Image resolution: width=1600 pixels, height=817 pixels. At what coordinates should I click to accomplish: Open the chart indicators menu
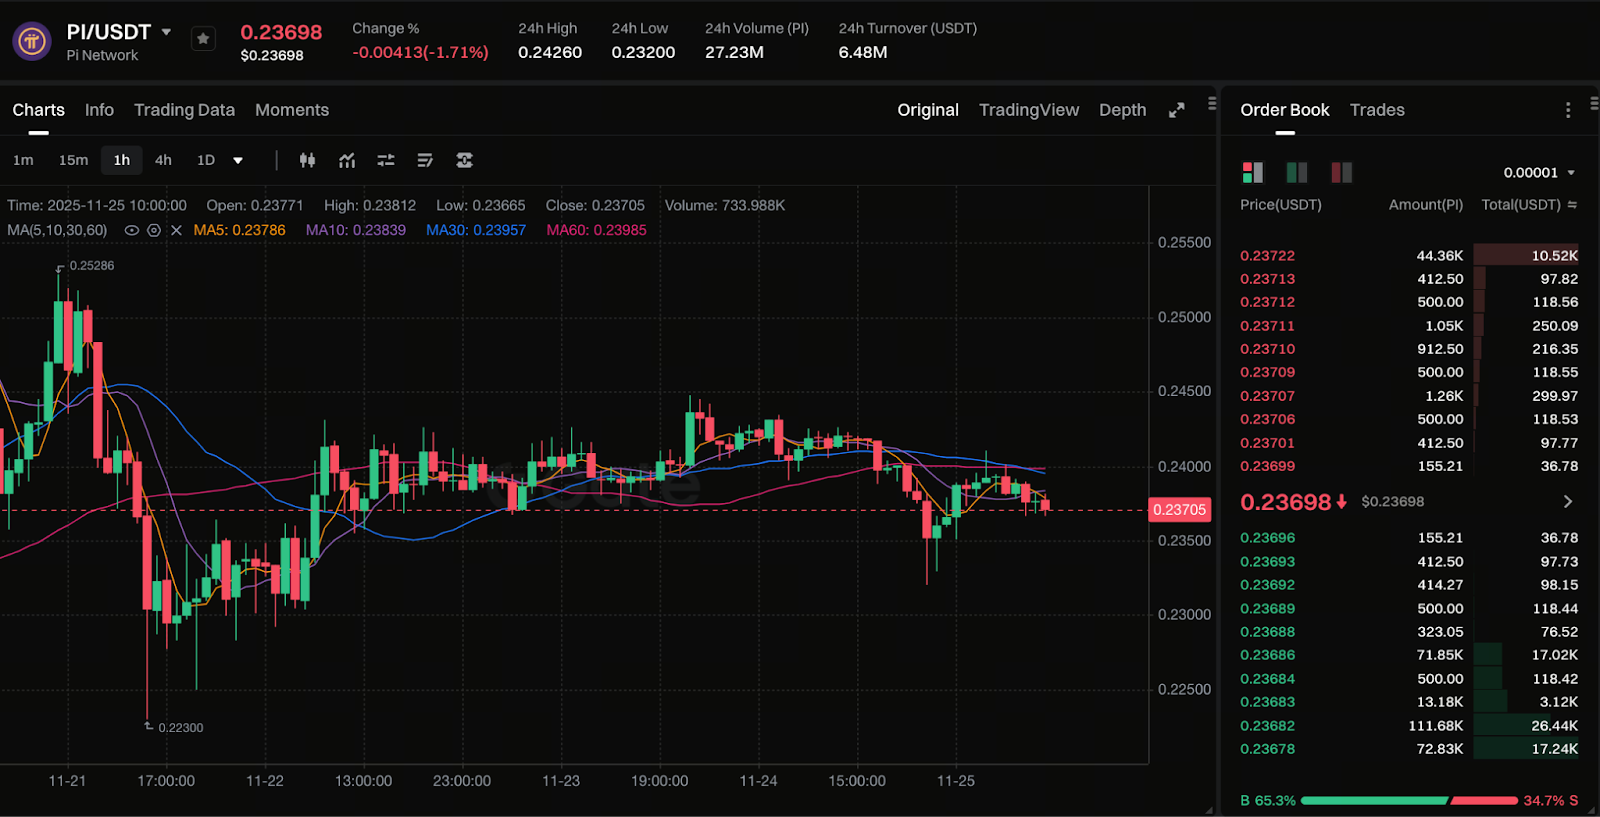tap(347, 160)
